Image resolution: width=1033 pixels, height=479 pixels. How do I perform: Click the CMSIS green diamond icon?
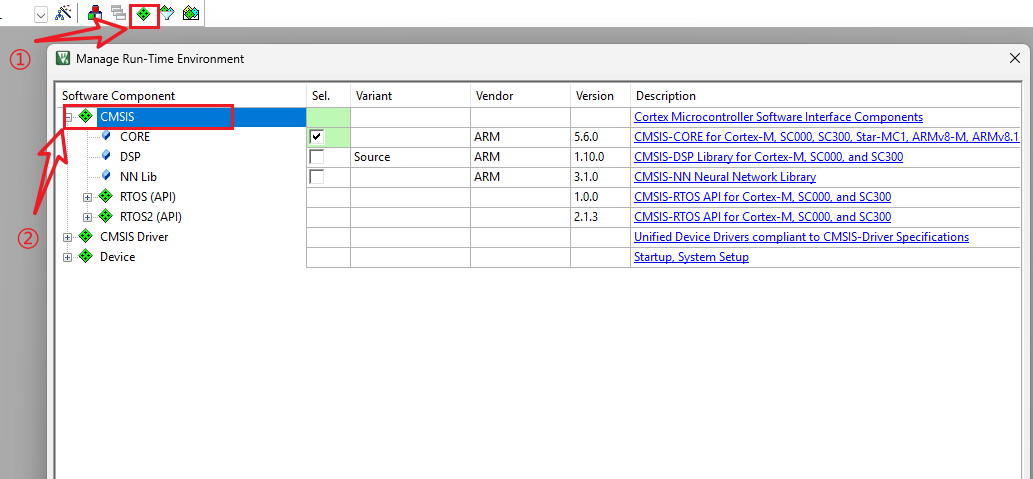[x=86, y=117]
